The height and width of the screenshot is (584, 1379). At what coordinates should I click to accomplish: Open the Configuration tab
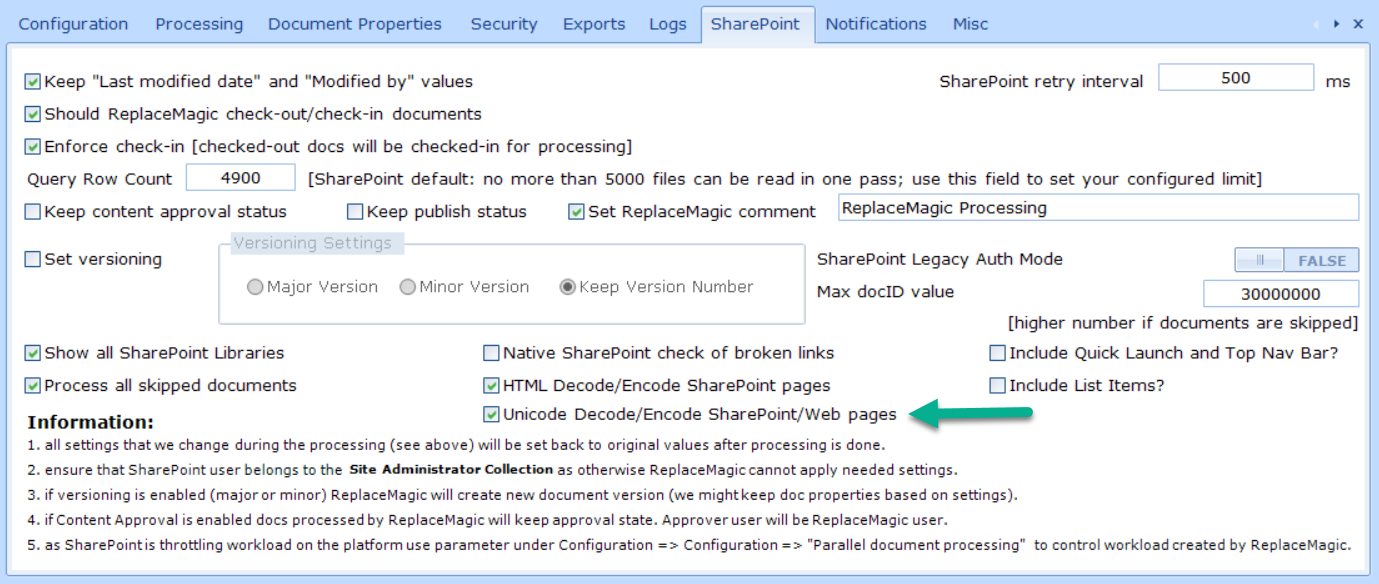[73, 24]
